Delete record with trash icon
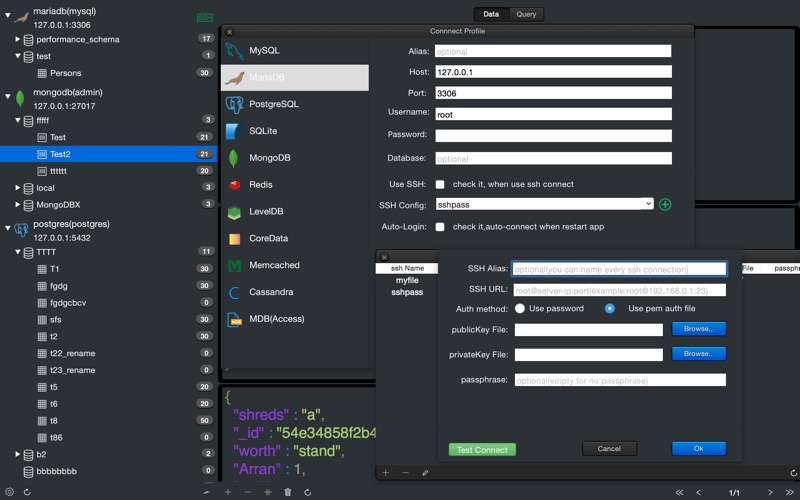The width and height of the screenshot is (800, 500). [288, 492]
